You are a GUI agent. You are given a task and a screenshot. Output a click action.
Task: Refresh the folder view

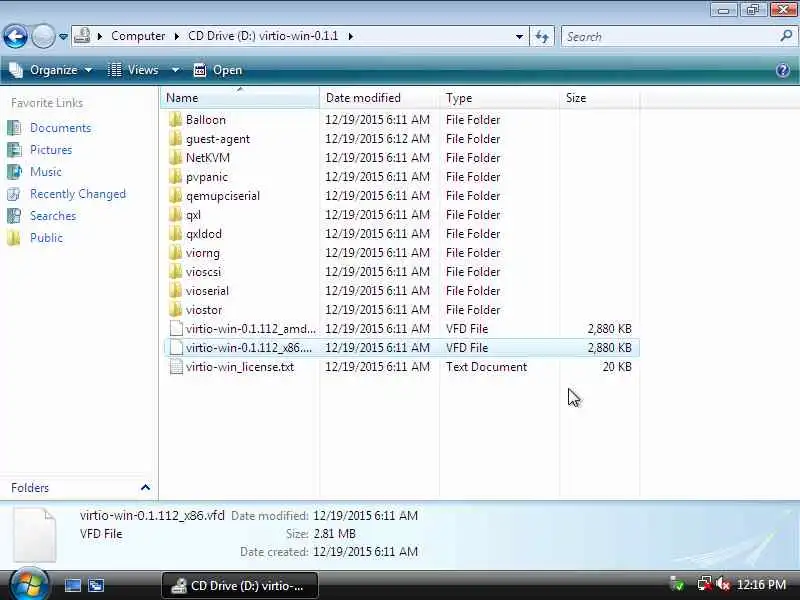coord(542,37)
